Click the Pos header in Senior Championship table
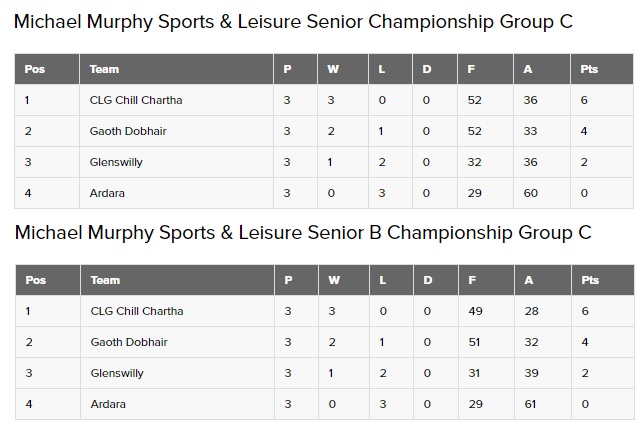The width and height of the screenshot is (638, 423). (35, 69)
